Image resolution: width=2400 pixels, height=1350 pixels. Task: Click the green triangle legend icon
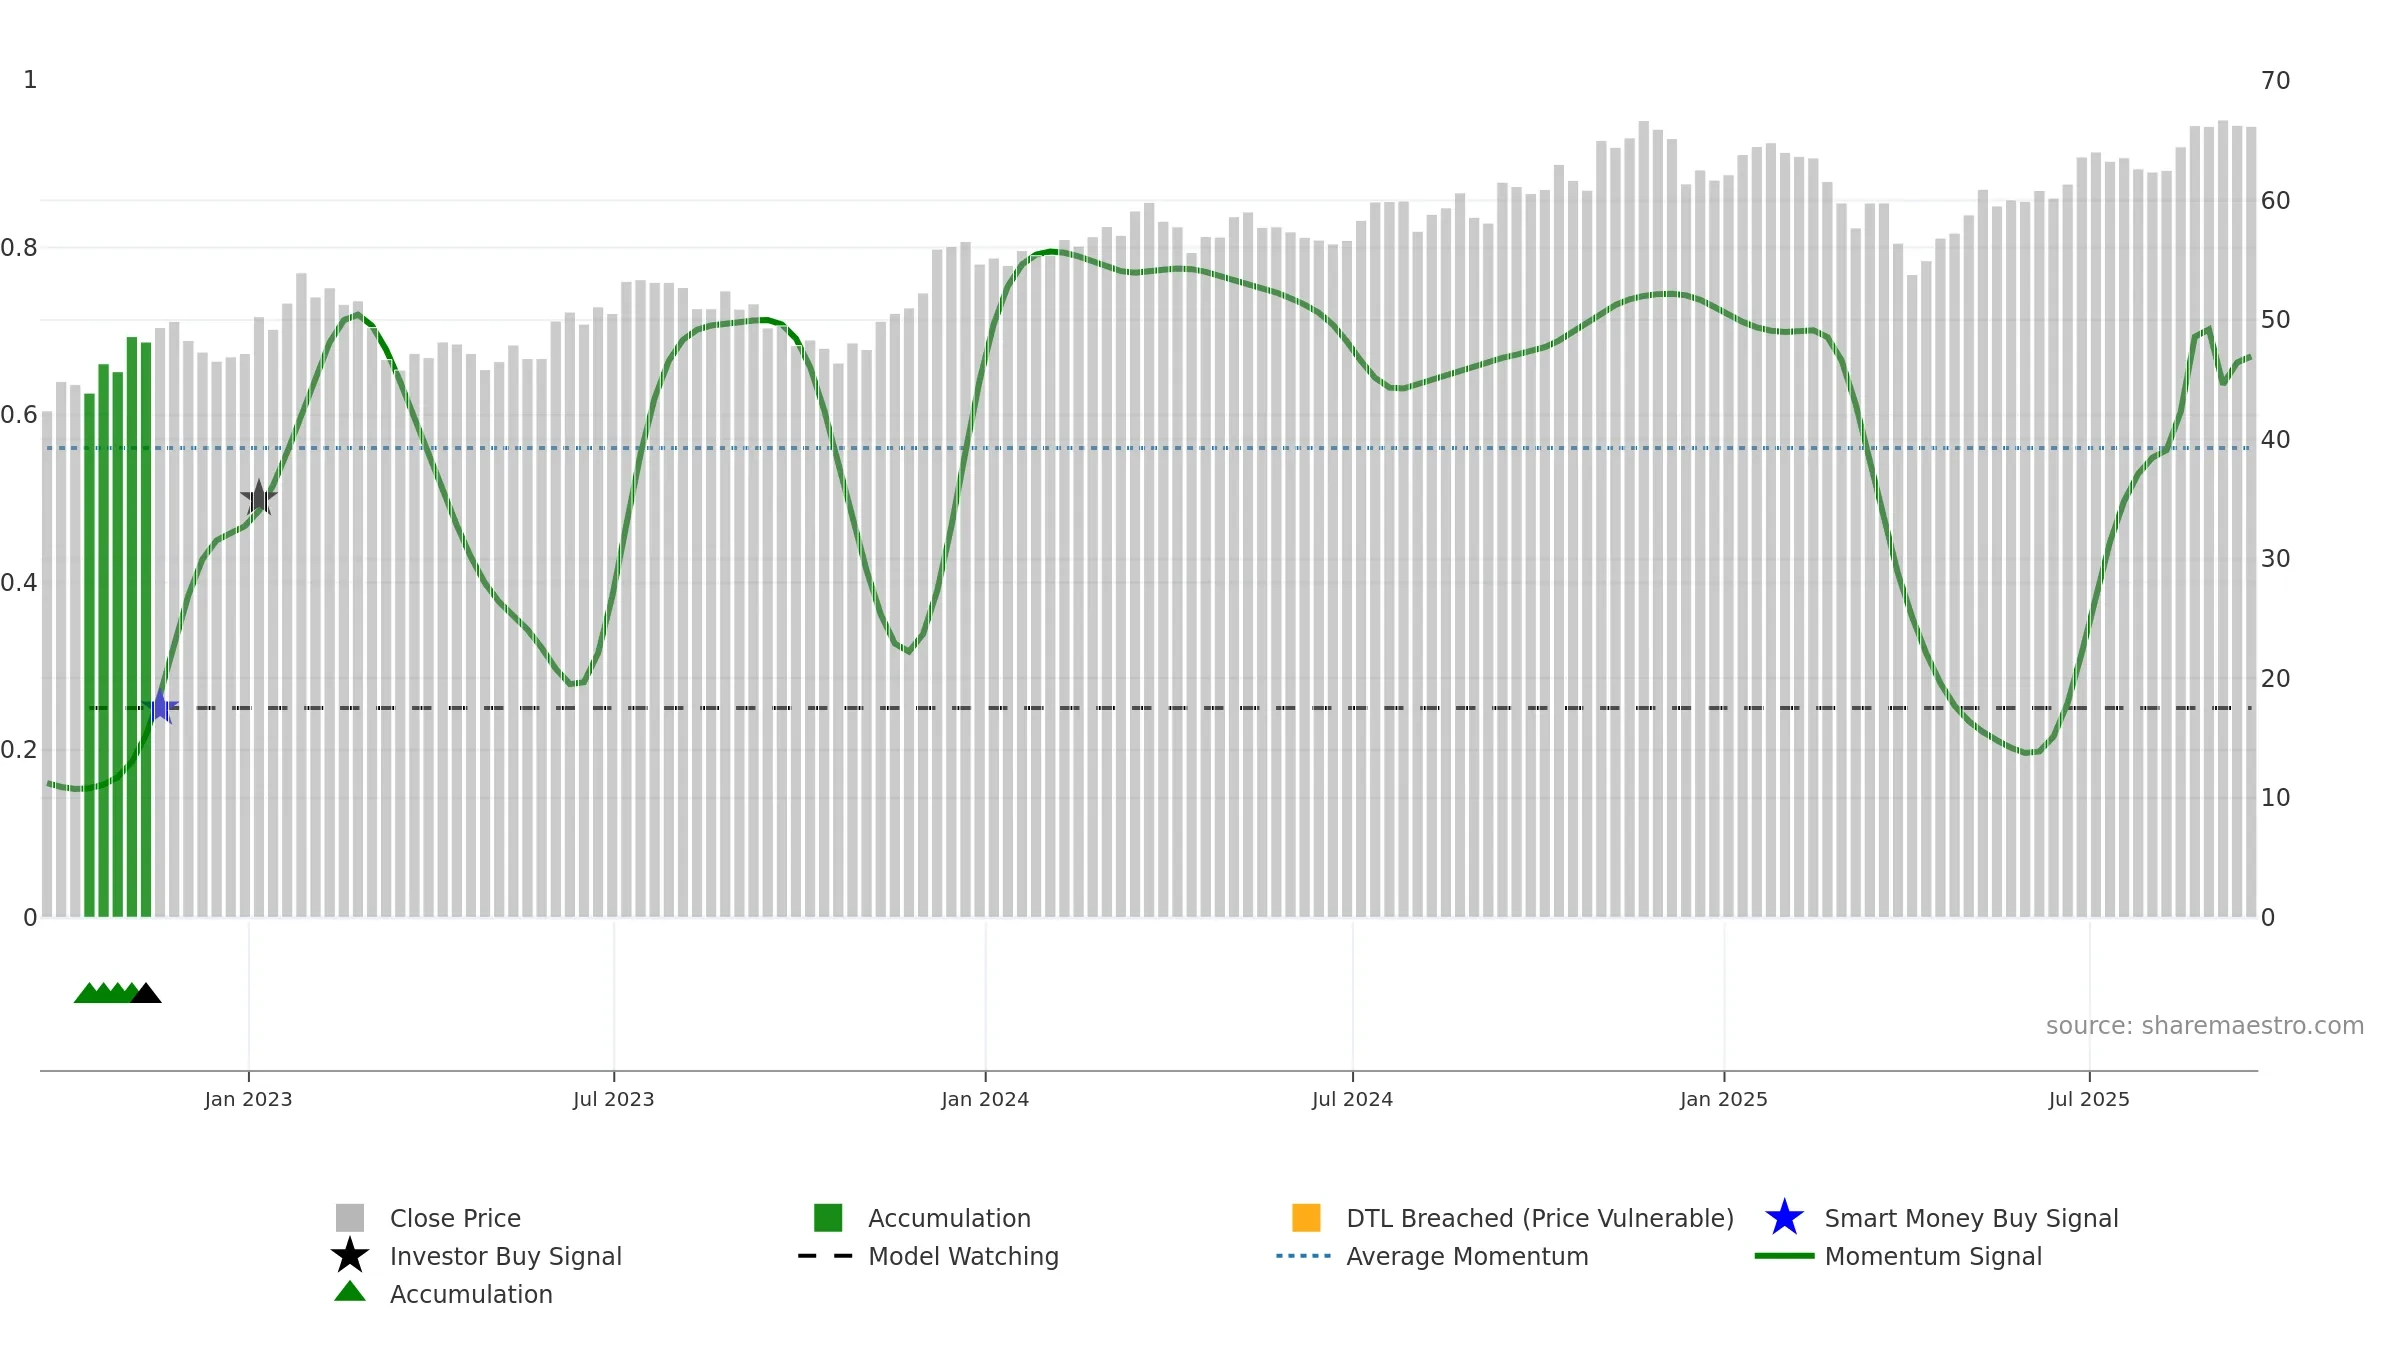pyautogui.click(x=350, y=1291)
